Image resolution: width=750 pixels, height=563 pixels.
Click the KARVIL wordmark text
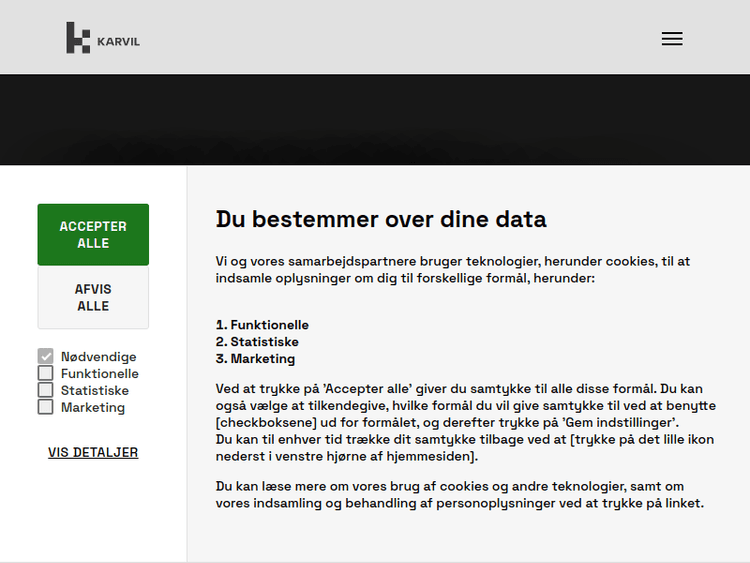pos(118,42)
